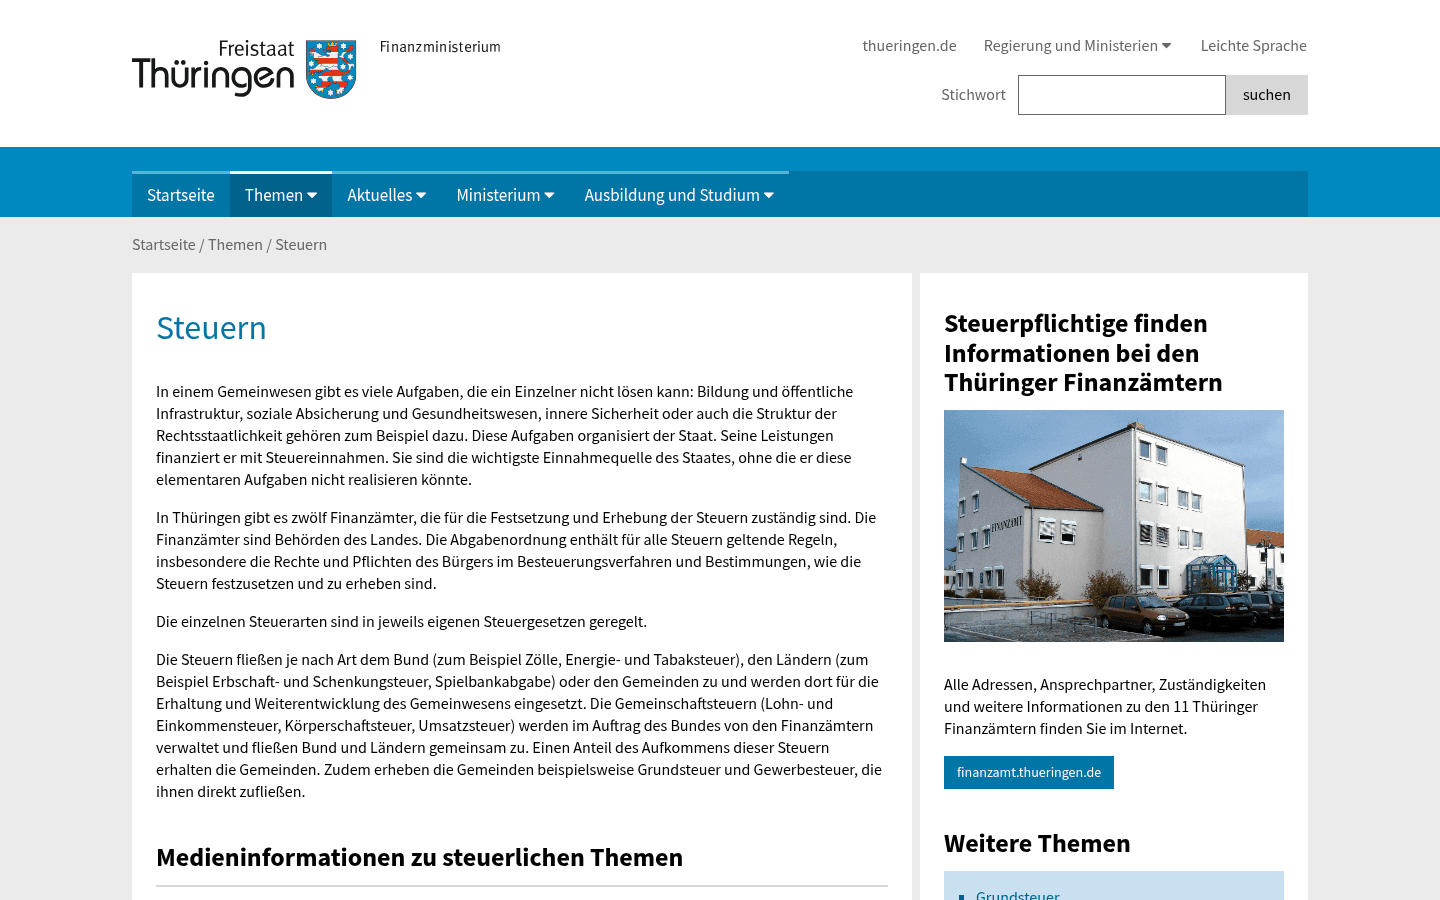1440x900 pixels.
Task: Expand the Themen navigation menu
Action: click(281, 195)
